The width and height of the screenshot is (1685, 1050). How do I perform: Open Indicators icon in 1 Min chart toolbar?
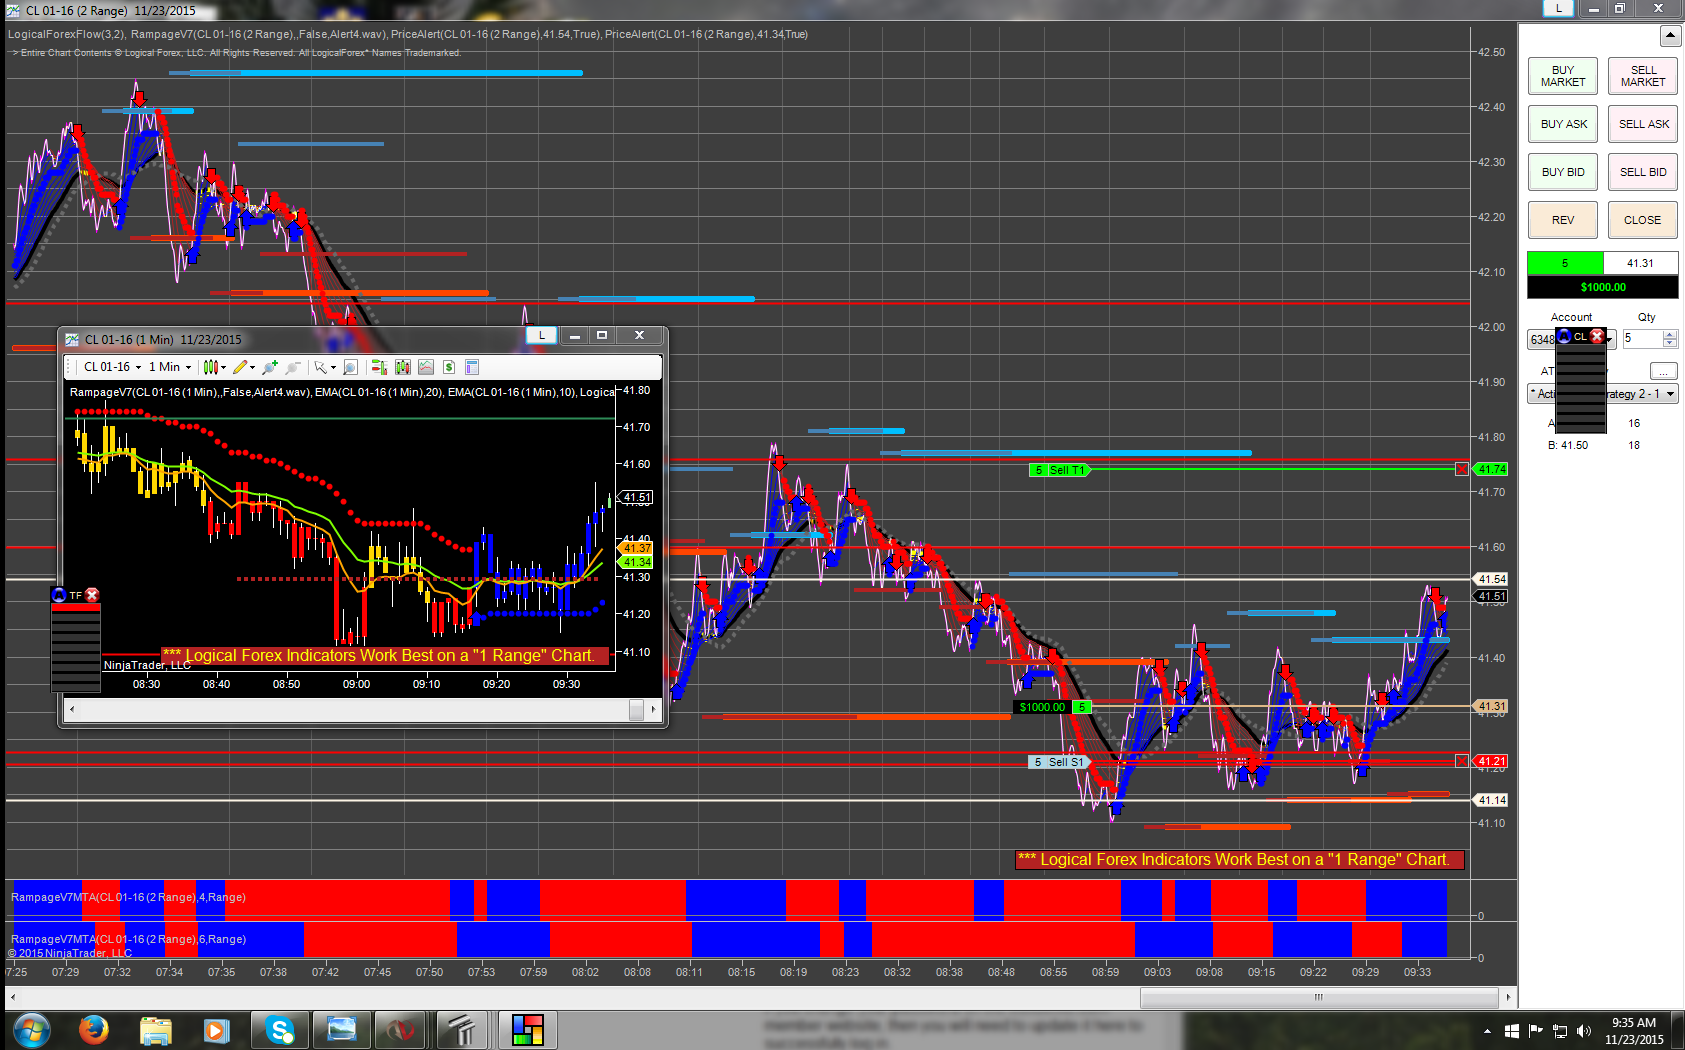[x=426, y=367]
